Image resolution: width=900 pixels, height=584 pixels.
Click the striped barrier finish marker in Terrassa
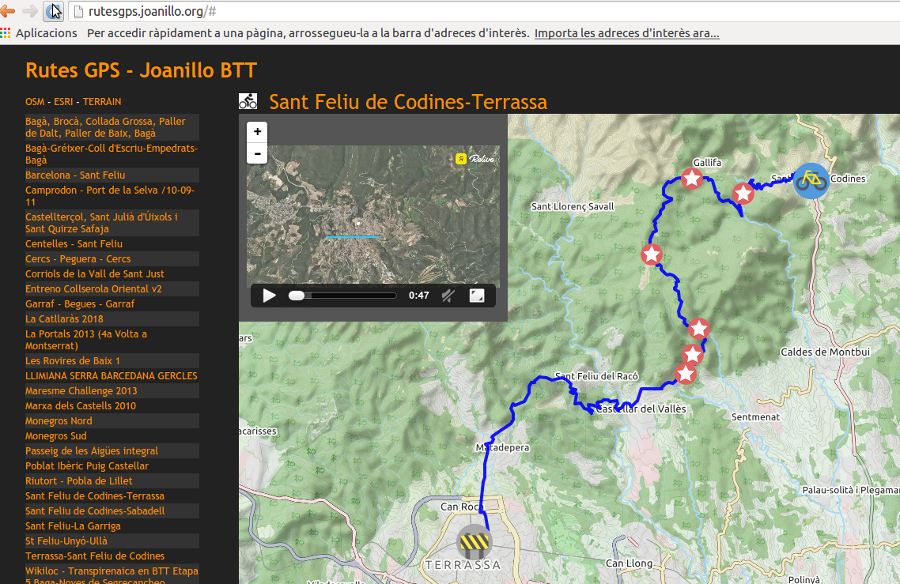475,542
